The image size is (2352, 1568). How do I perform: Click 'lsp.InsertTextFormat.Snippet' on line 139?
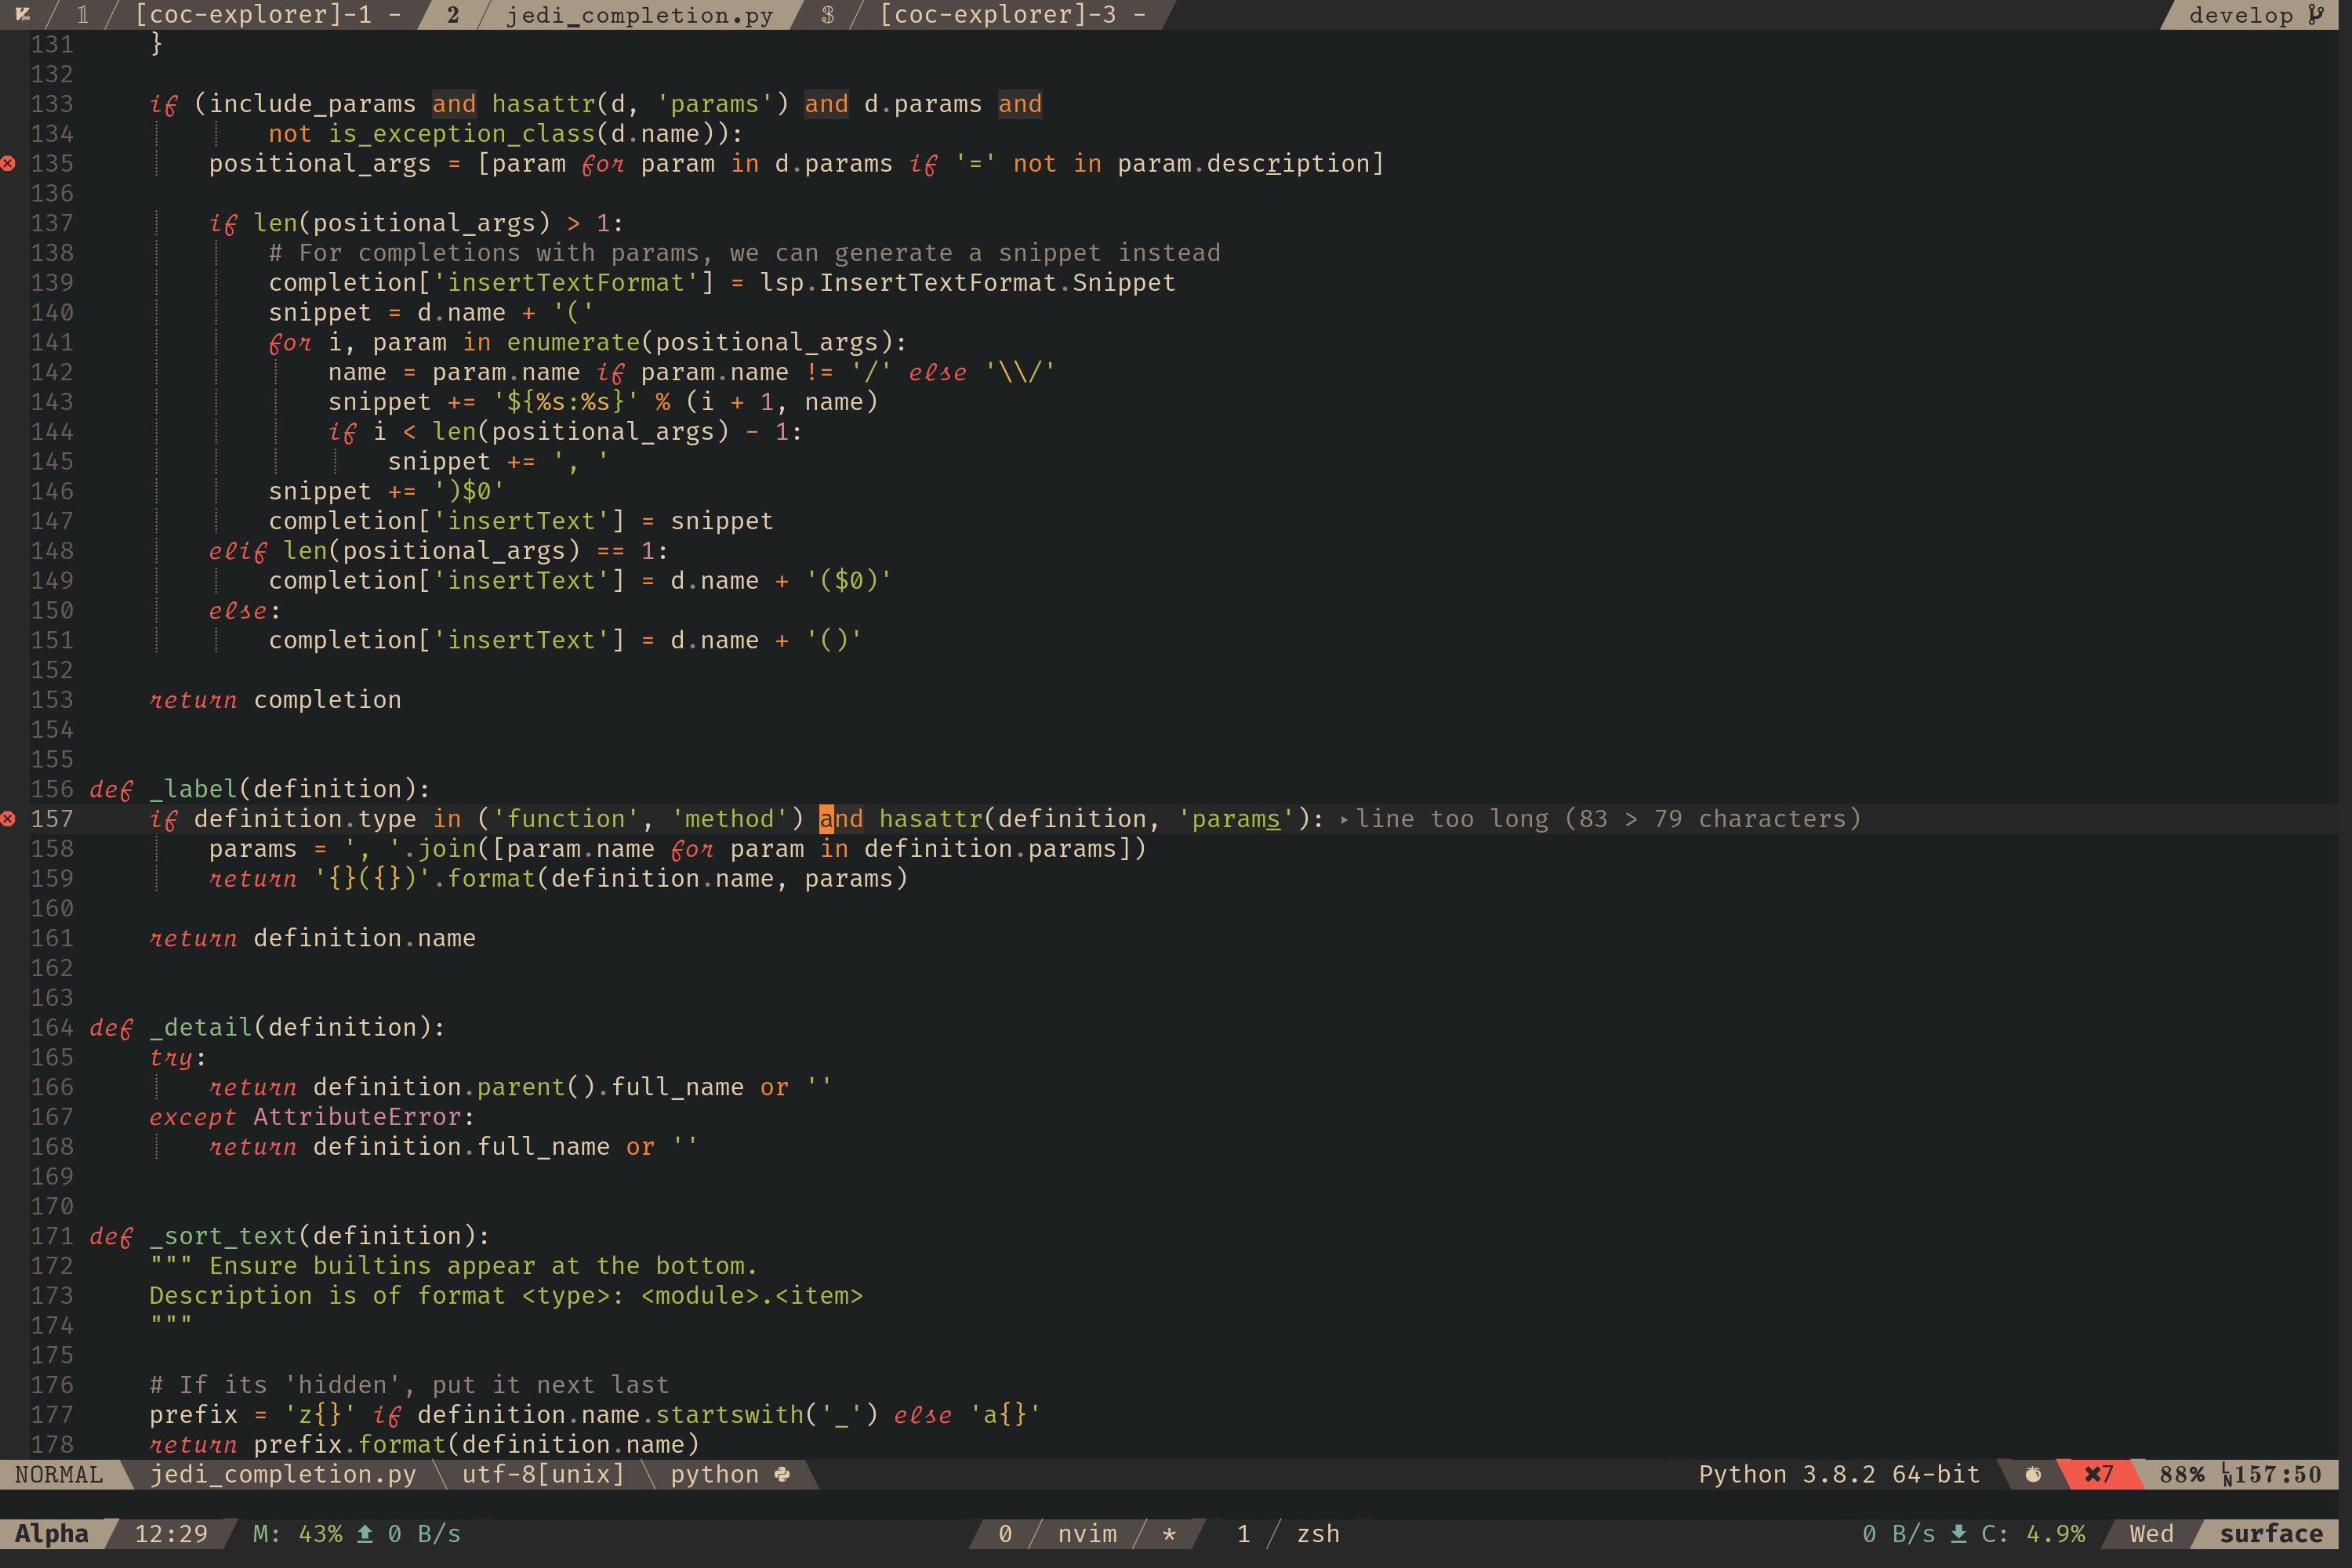[968, 283]
